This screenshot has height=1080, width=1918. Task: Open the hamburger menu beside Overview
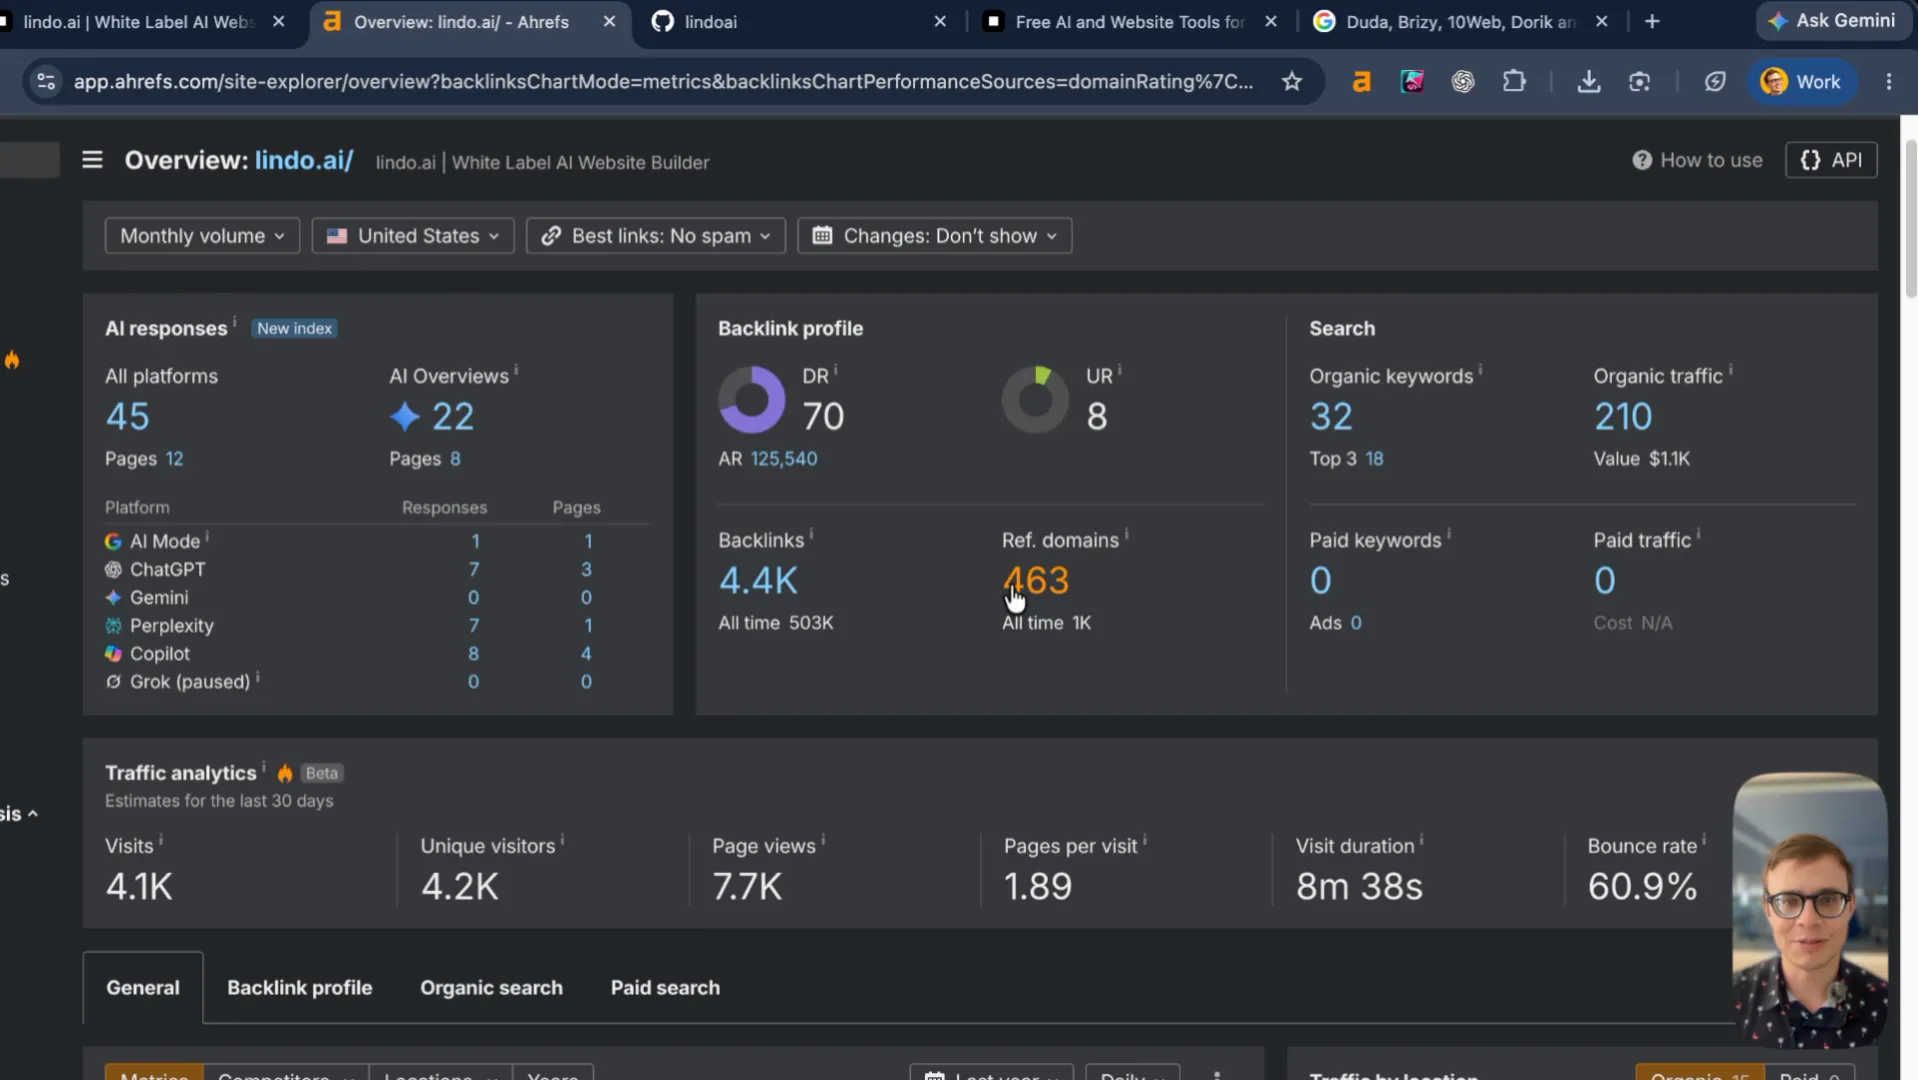point(92,160)
